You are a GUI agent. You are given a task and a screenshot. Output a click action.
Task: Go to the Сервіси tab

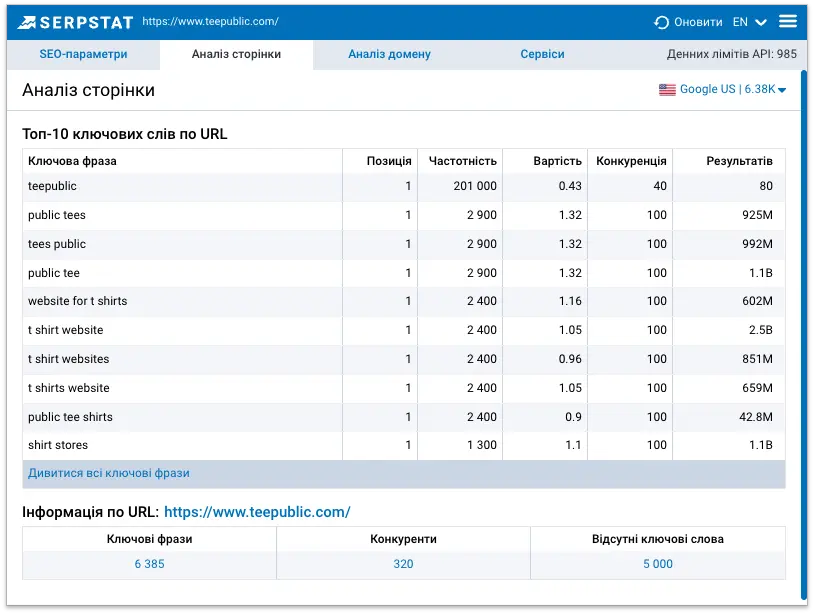[x=542, y=54]
